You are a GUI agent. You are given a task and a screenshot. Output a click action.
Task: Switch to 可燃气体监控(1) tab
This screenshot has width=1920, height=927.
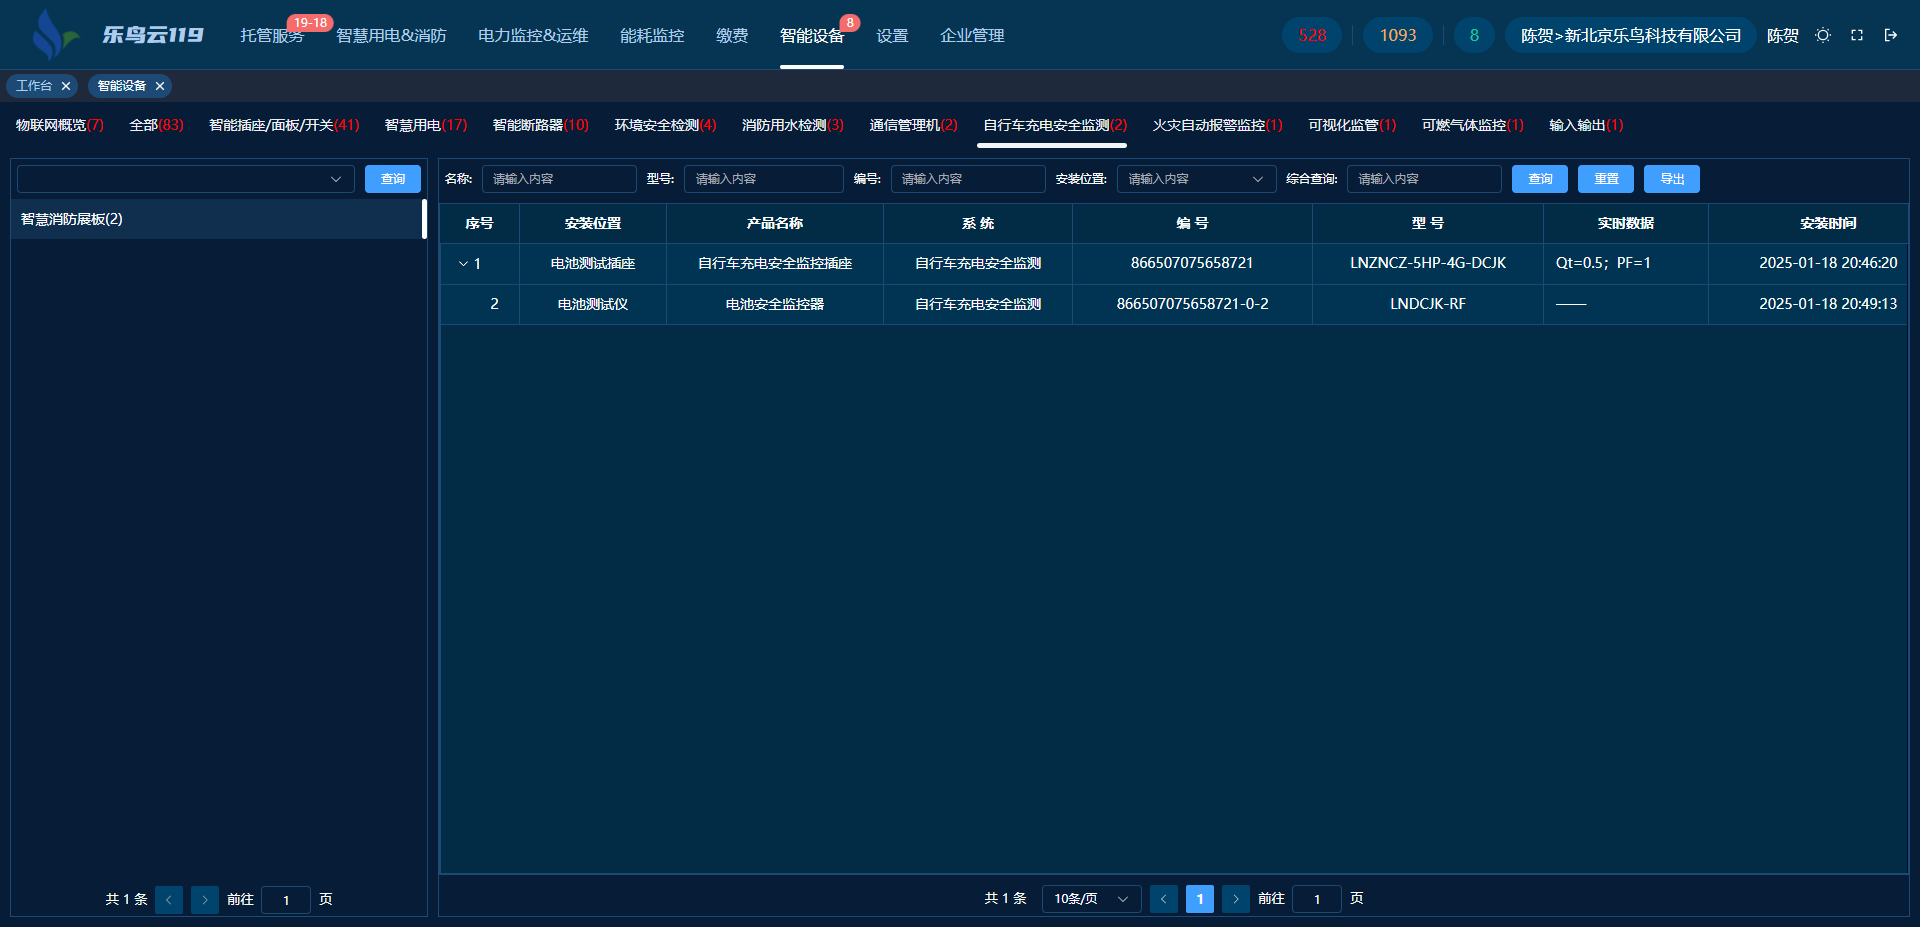pyautogui.click(x=1473, y=125)
